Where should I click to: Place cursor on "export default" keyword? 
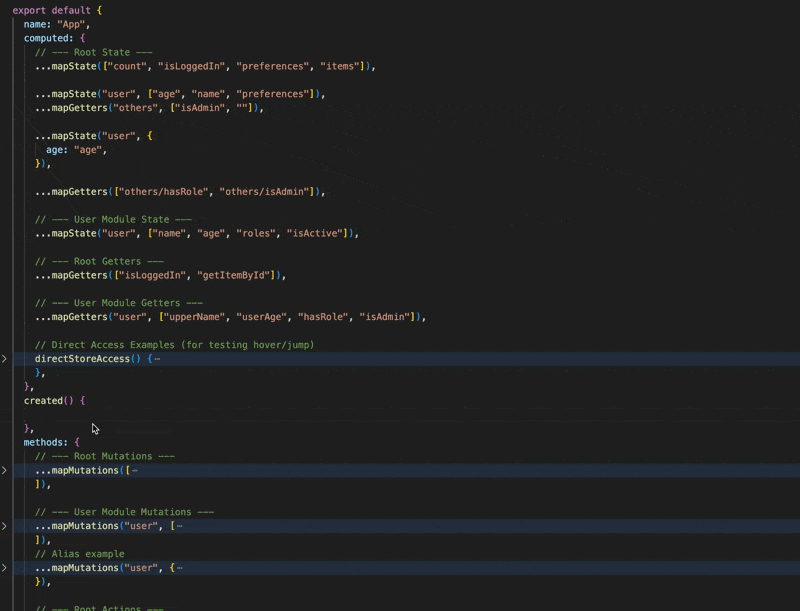click(52, 10)
